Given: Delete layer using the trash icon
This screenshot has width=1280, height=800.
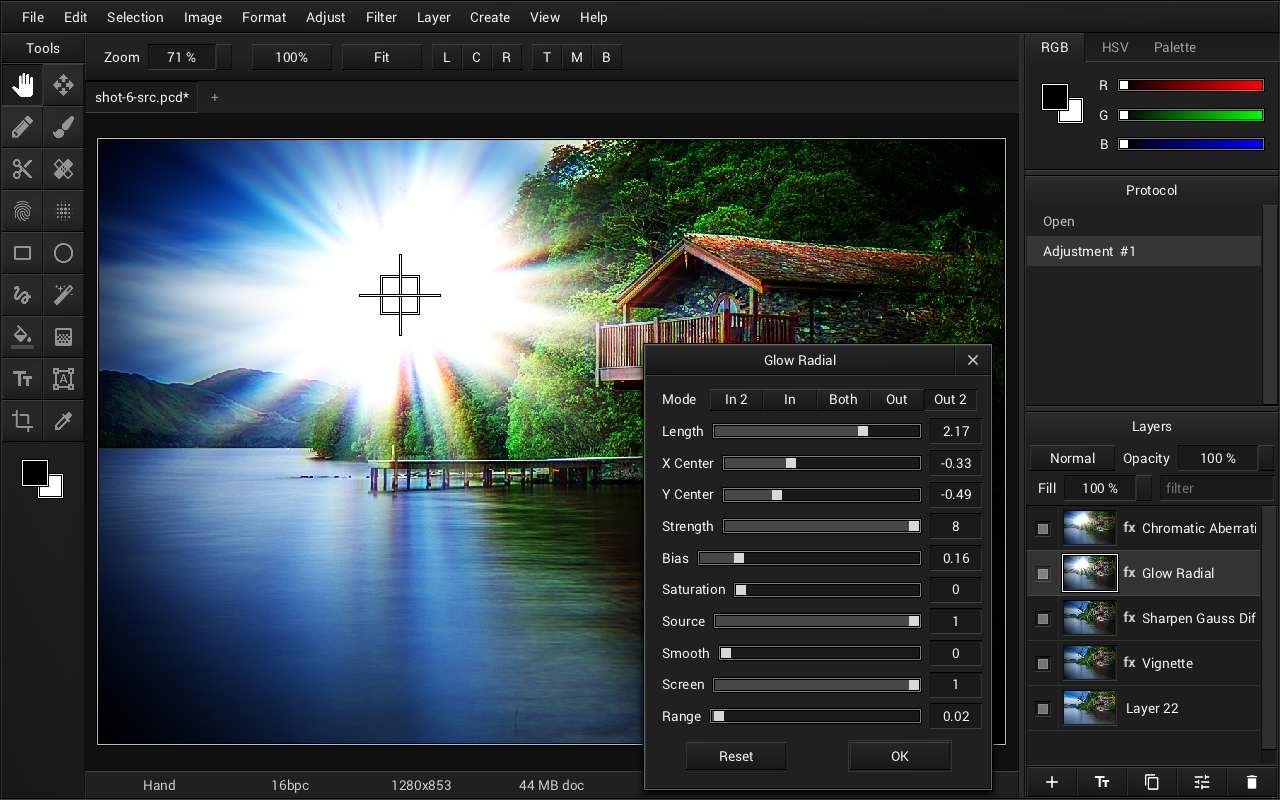Looking at the screenshot, I should pos(1251,782).
